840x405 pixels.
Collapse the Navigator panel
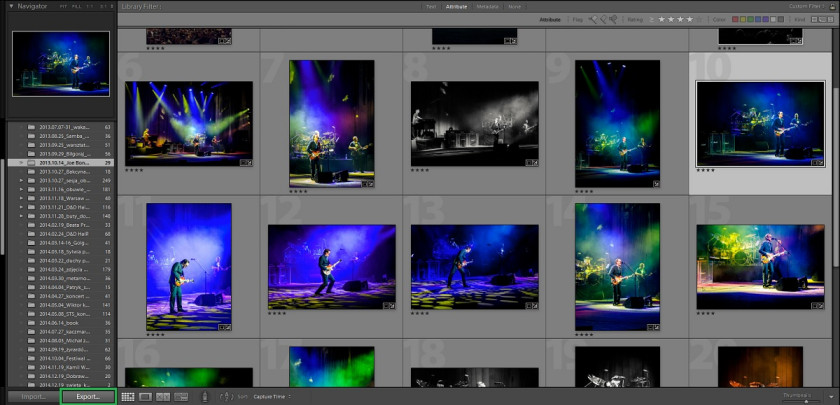[x=11, y=6]
